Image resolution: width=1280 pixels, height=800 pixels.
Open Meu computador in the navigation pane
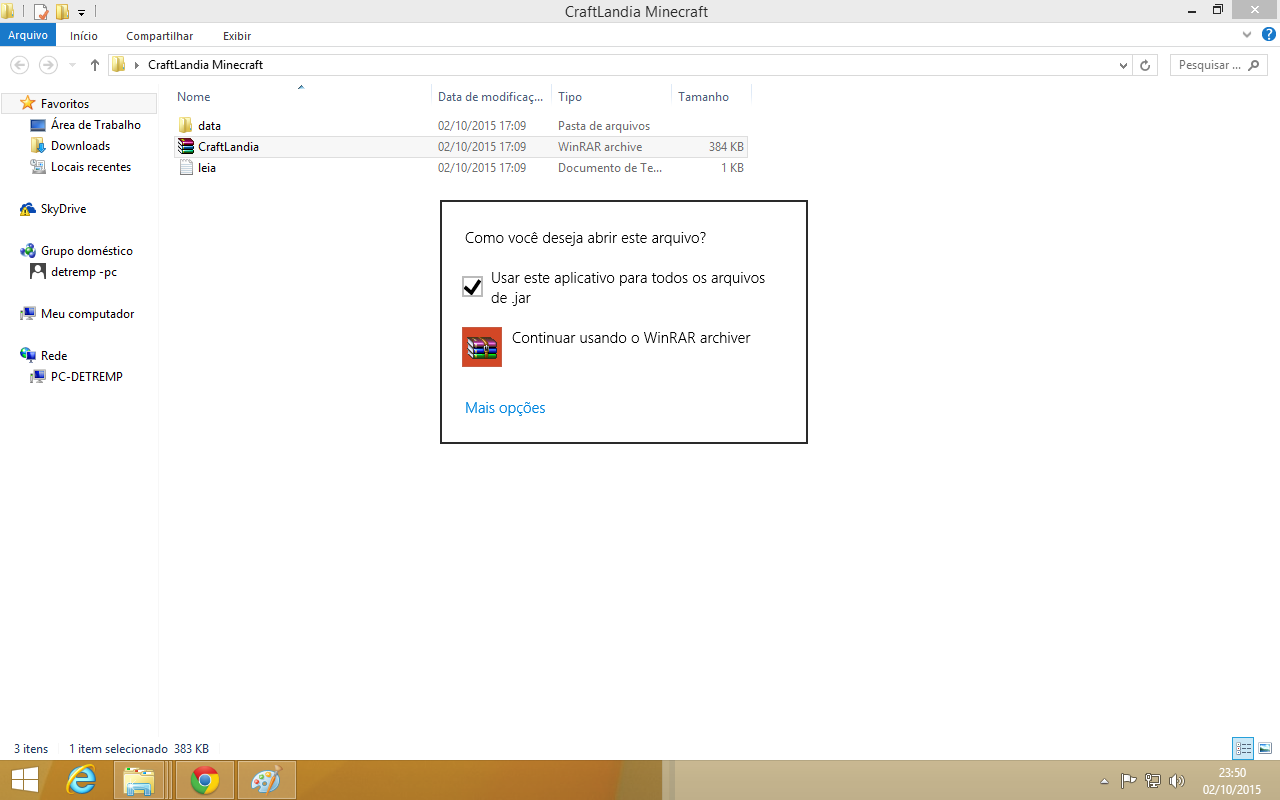pyautogui.click(x=87, y=314)
